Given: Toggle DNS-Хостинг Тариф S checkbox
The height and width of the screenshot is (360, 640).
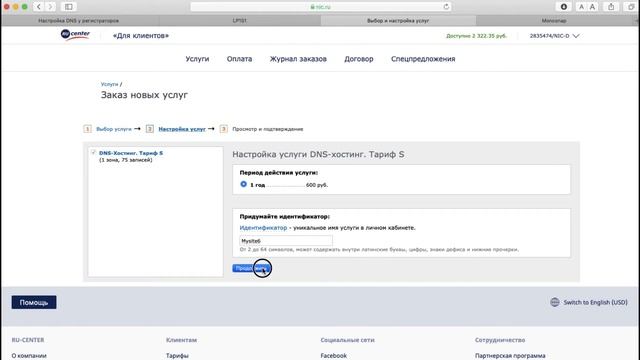Looking at the screenshot, I should [x=93, y=153].
